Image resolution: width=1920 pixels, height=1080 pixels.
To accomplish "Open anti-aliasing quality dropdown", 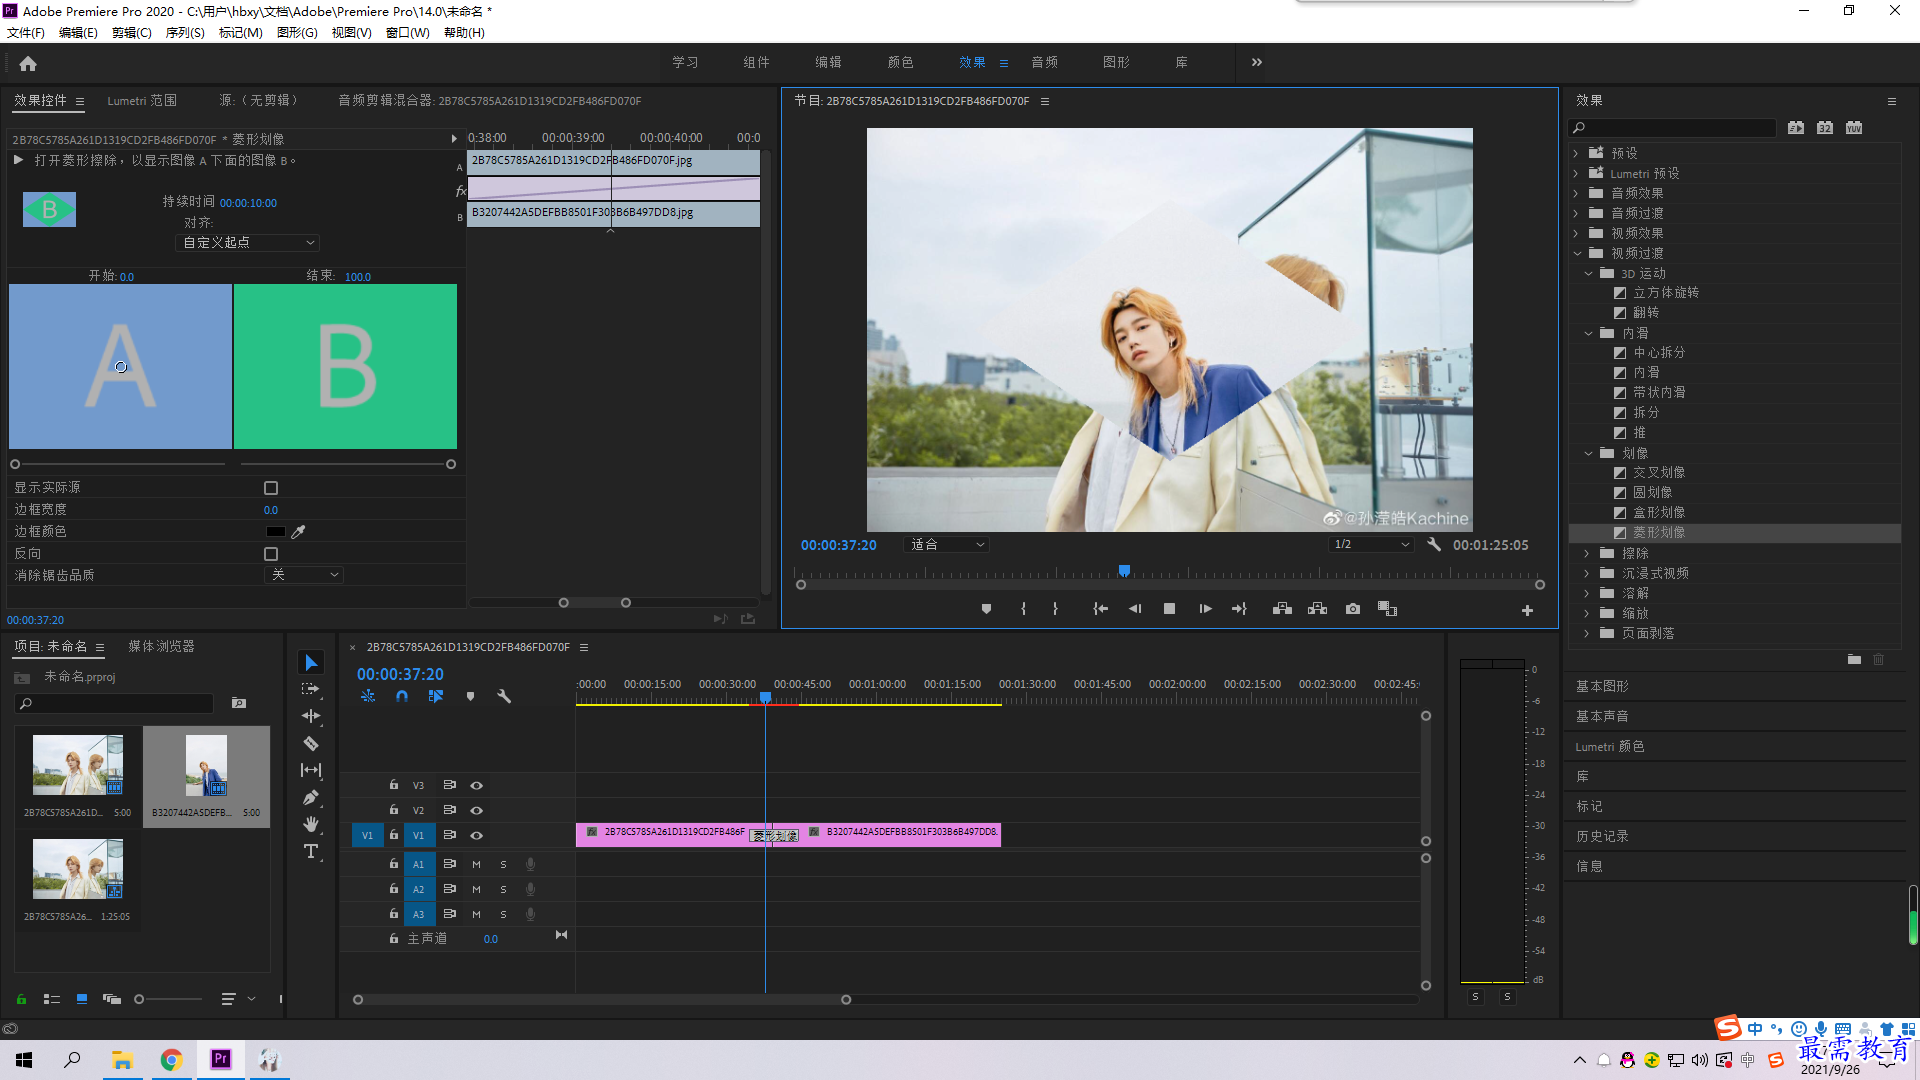I will click(305, 575).
